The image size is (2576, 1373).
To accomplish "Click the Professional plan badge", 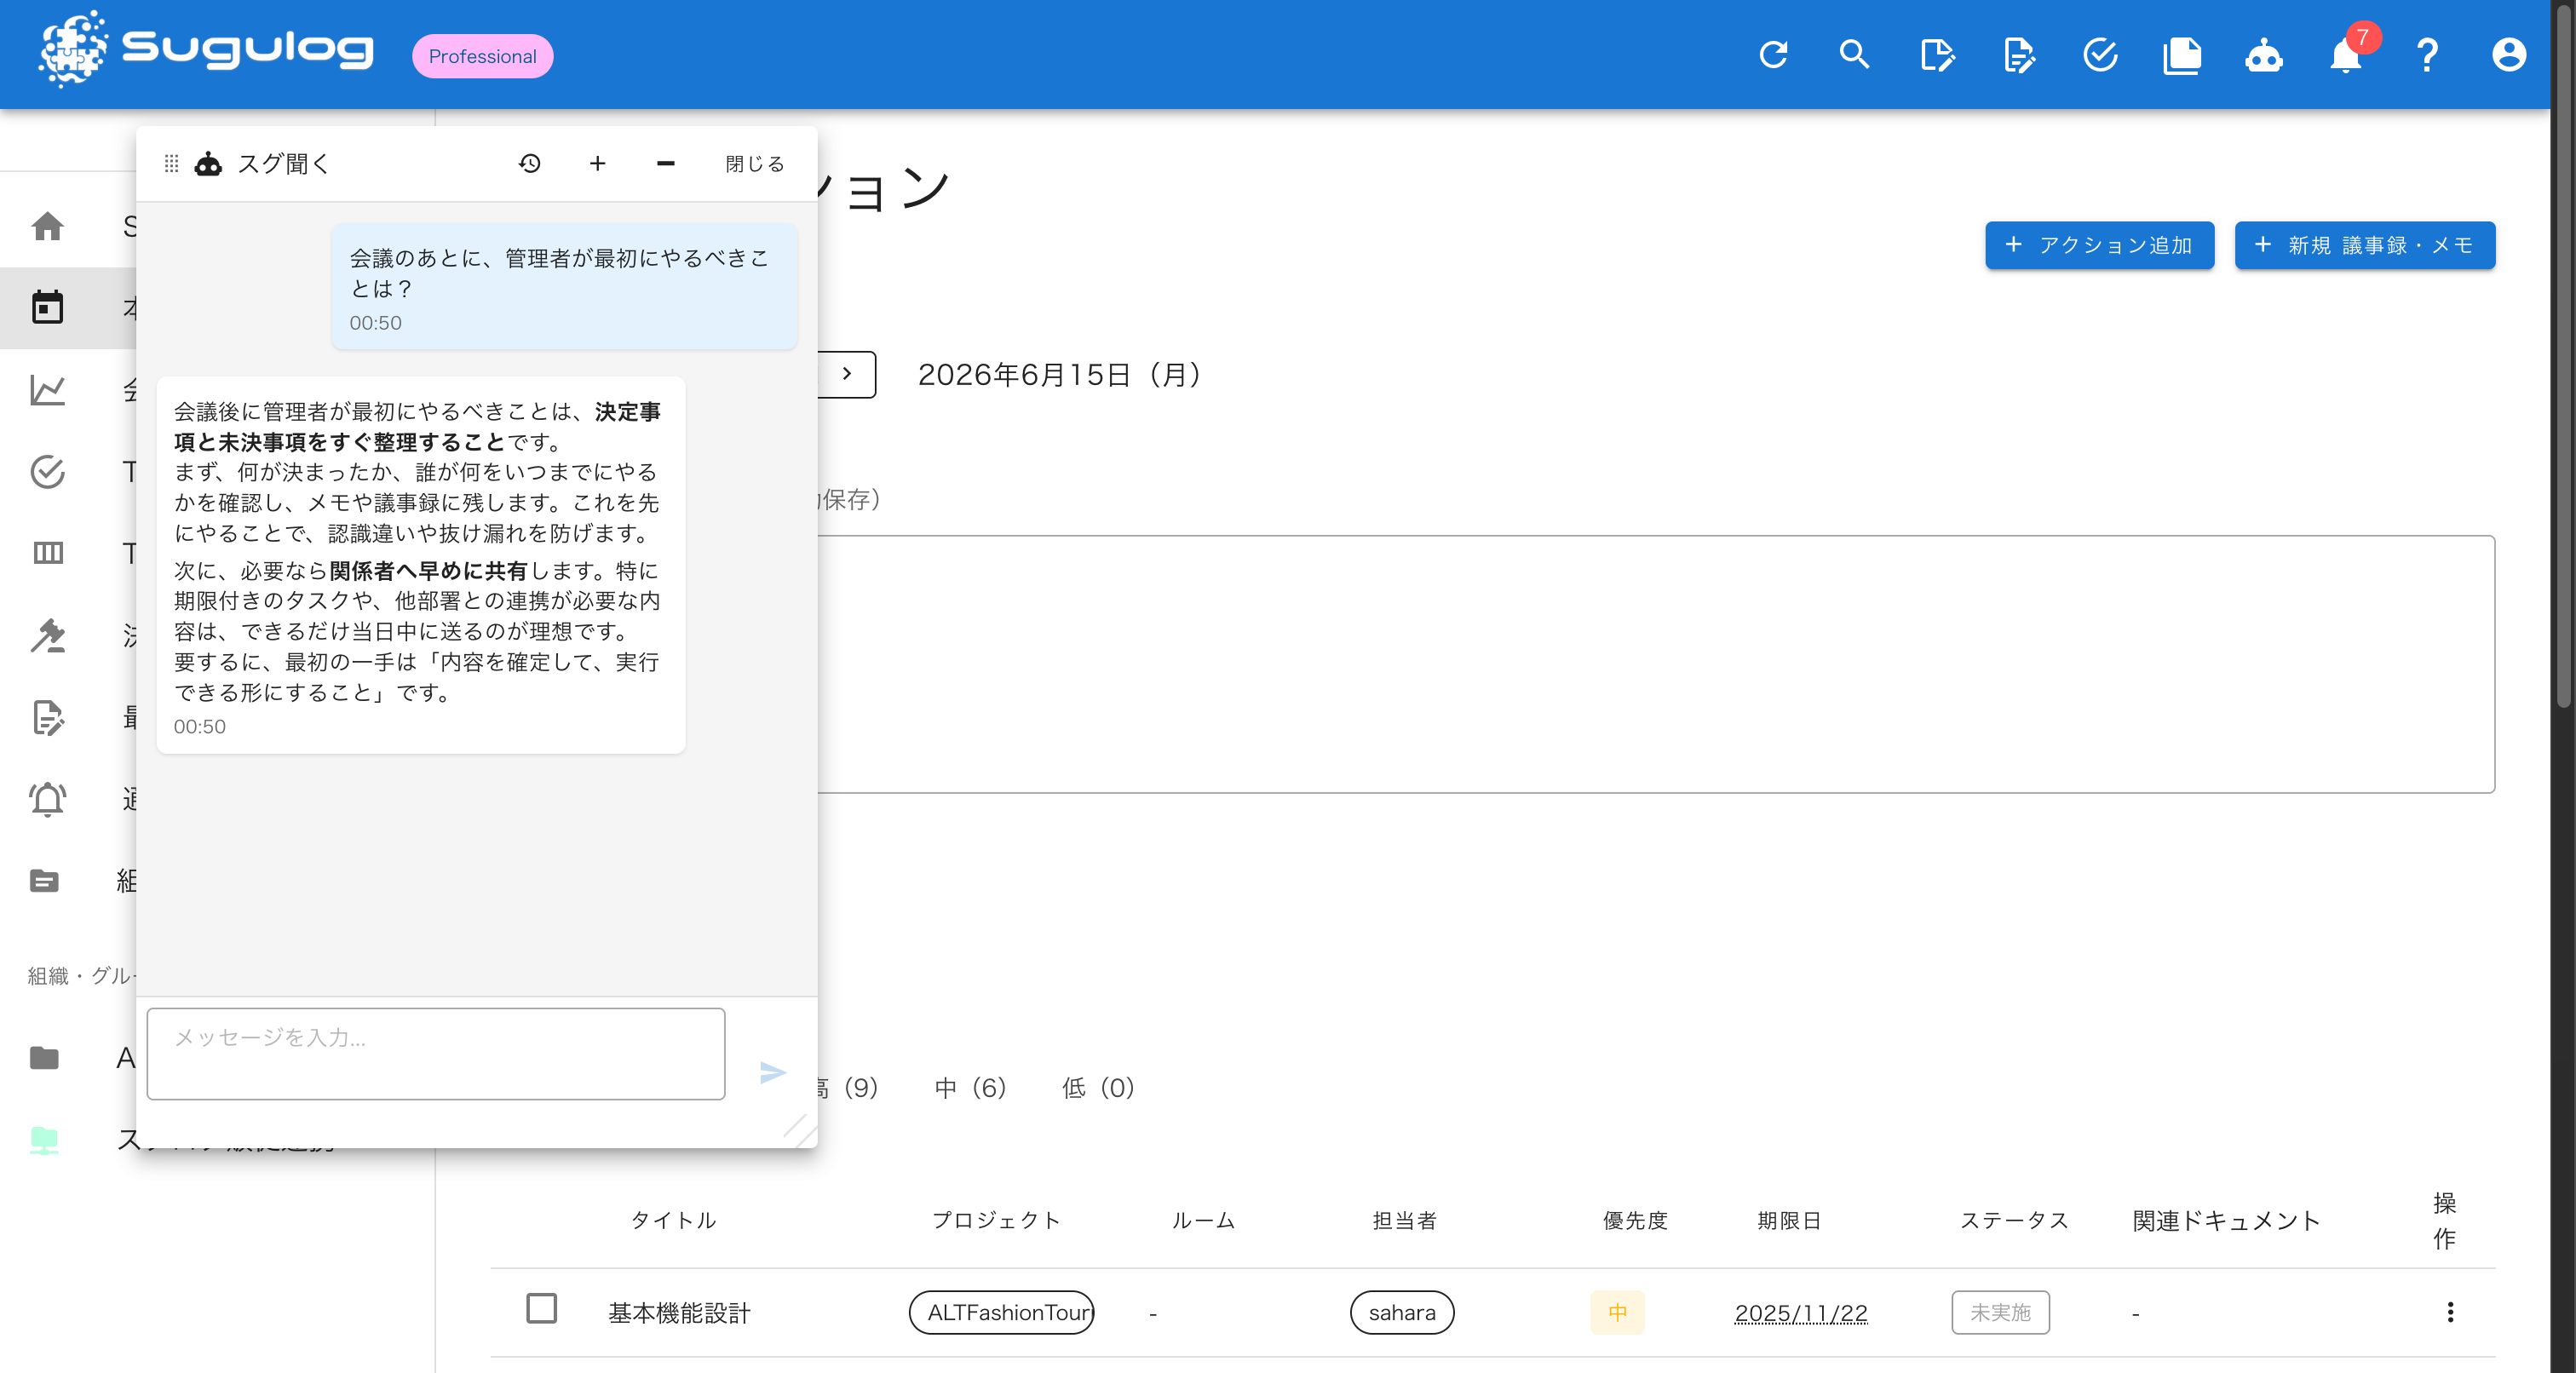I will coord(482,56).
